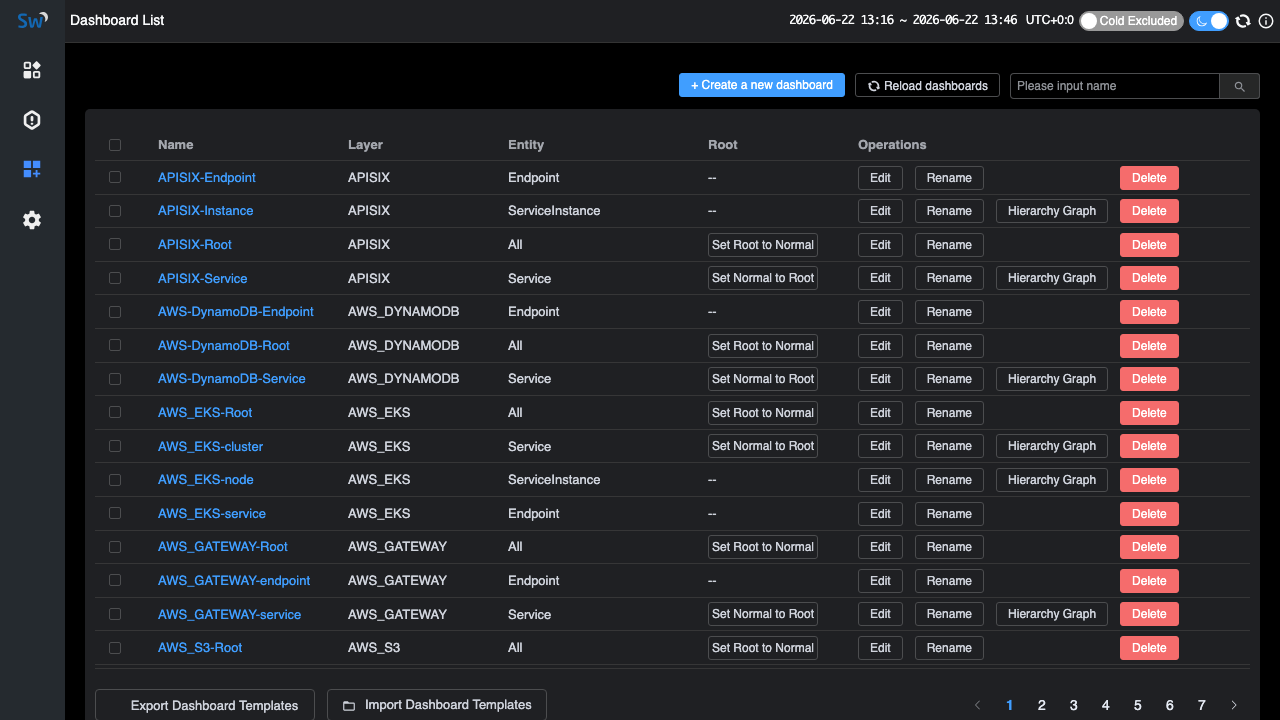Toggle the Cold Excluded switch
The height and width of the screenshot is (720, 1280).
point(1131,21)
